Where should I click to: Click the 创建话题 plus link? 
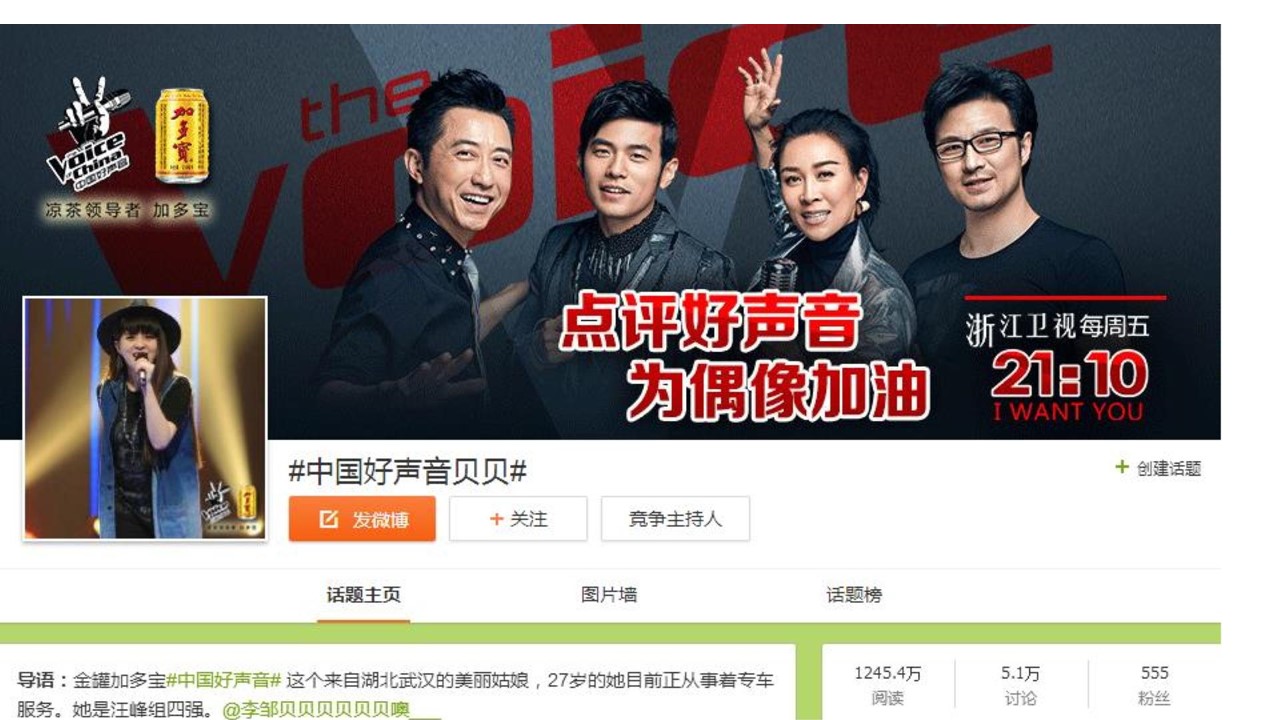(x=1158, y=468)
